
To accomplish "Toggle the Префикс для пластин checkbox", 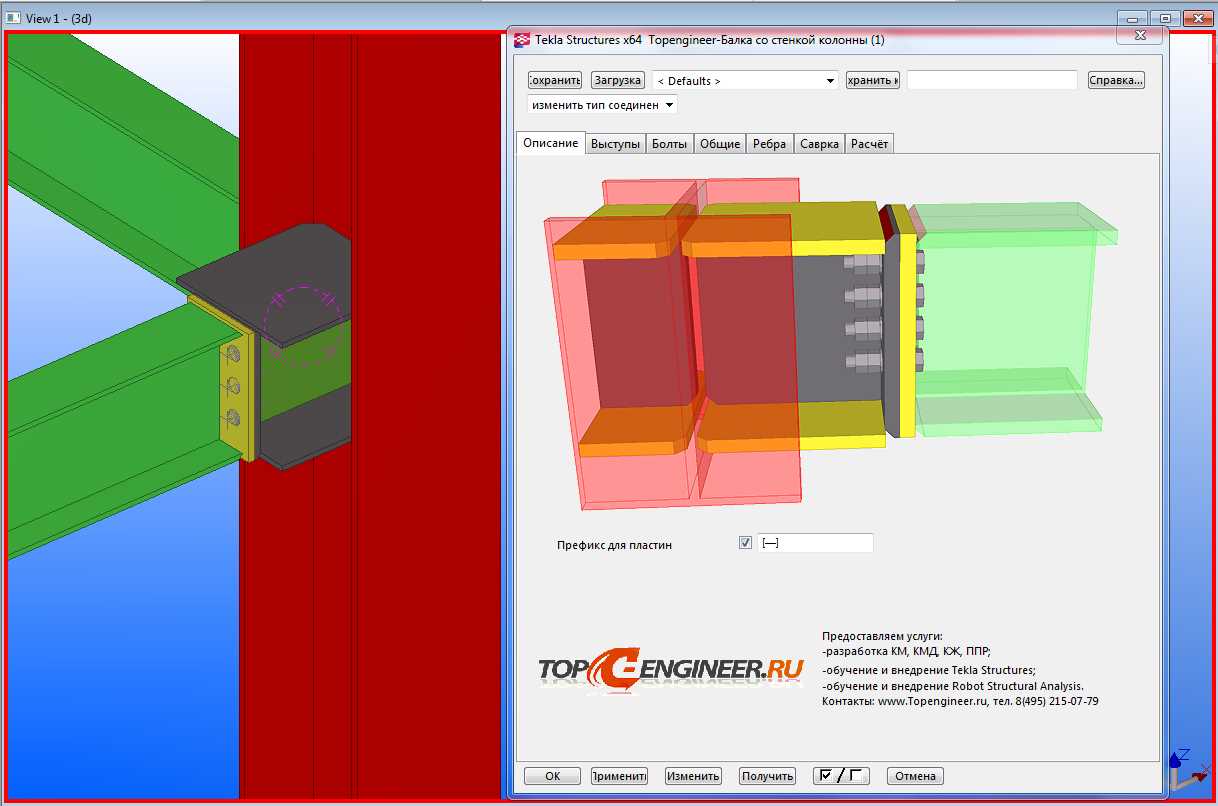I will (745, 543).
